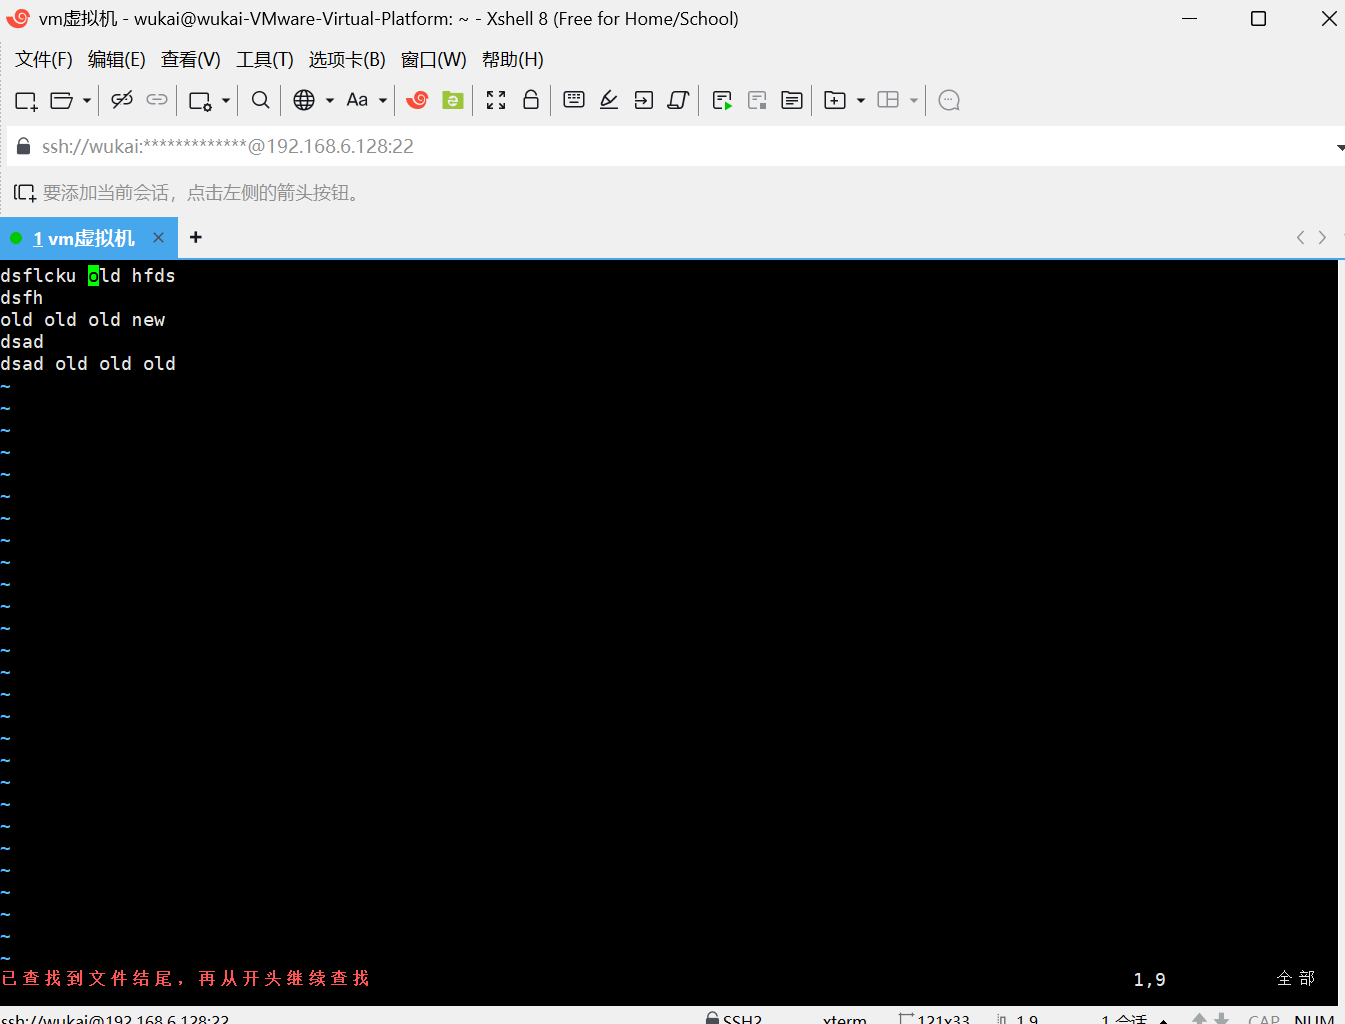Click the address bar padlock icon
The image size is (1345, 1024).
24,146
